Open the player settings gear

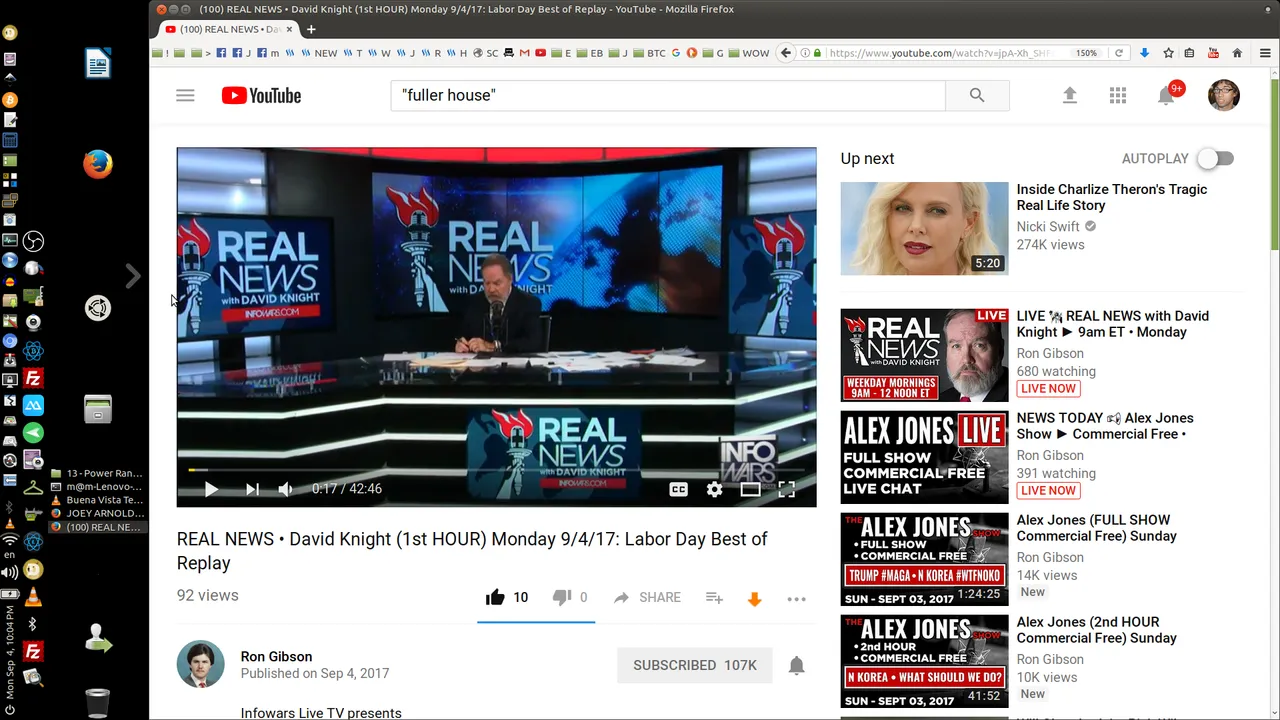click(714, 489)
